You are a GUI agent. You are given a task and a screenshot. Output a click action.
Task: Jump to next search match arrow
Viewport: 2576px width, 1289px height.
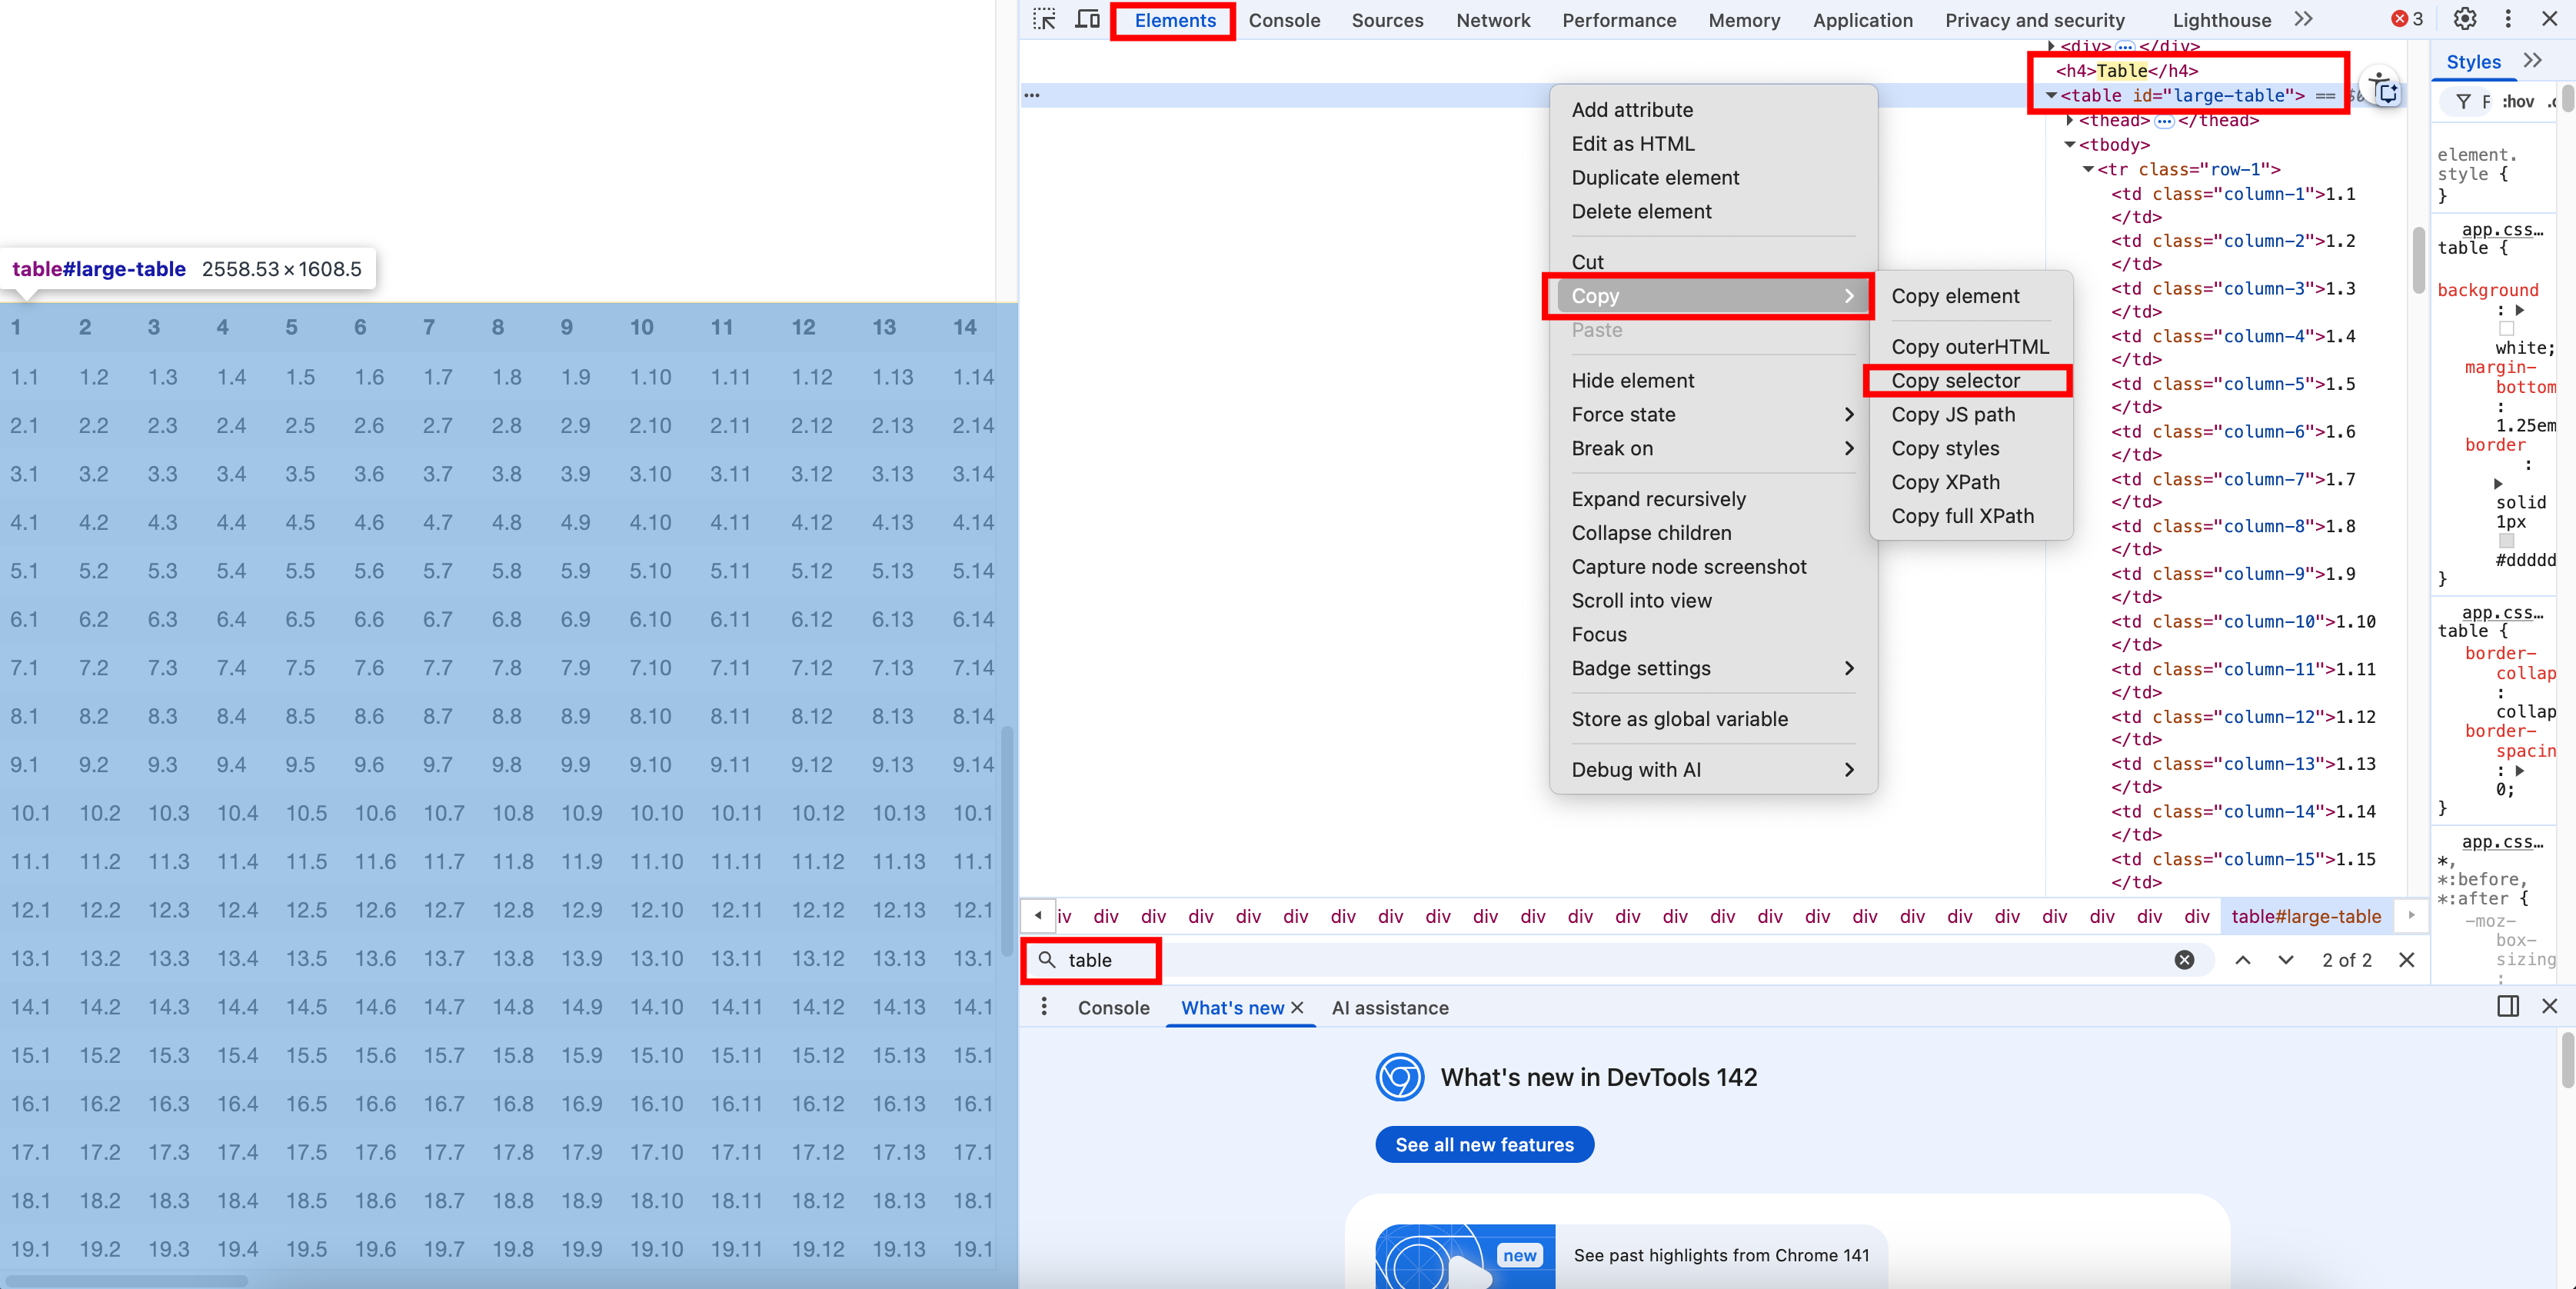click(2286, 960)
